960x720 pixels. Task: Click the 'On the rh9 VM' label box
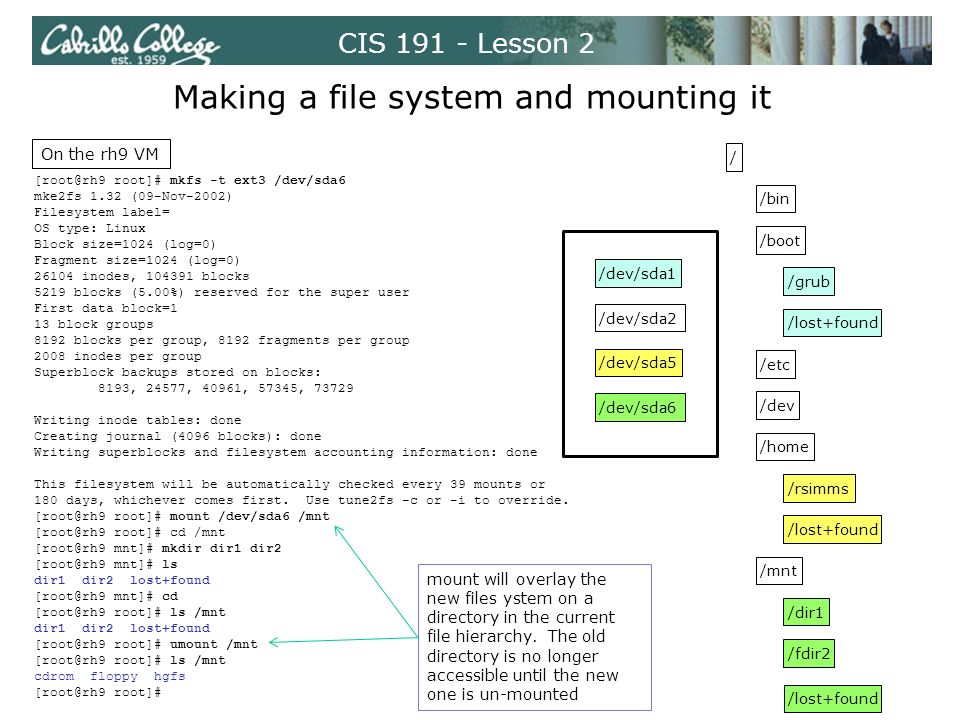[x=101, y=154]
